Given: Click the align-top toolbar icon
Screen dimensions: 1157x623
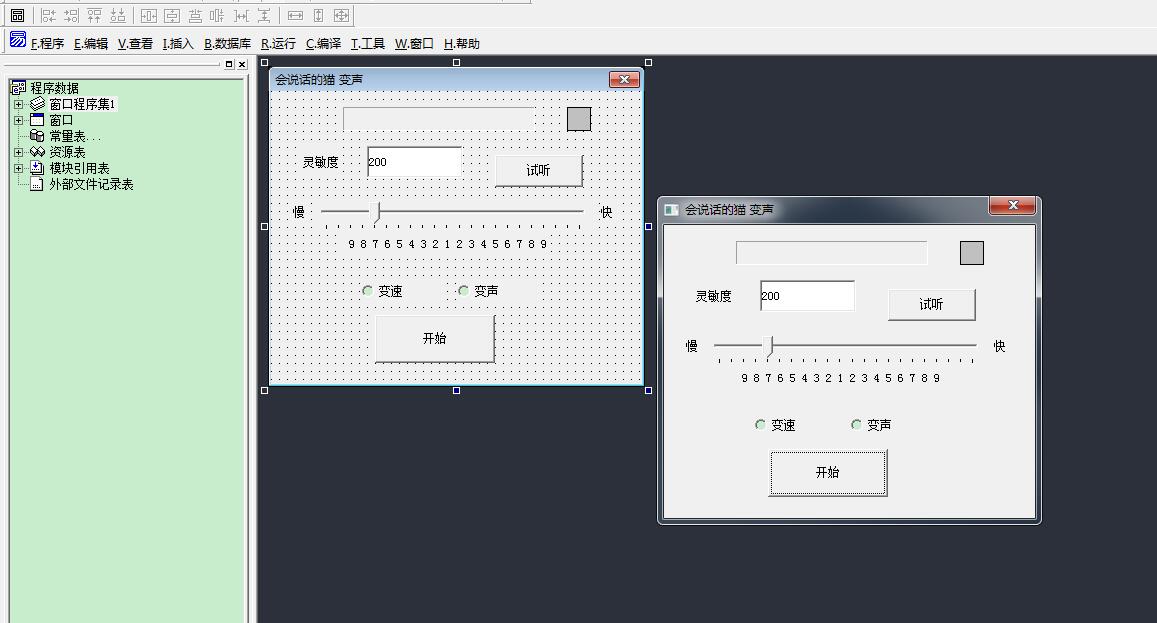Looking at the screenshot, I should pyautogui.click(x=95, y=15).
